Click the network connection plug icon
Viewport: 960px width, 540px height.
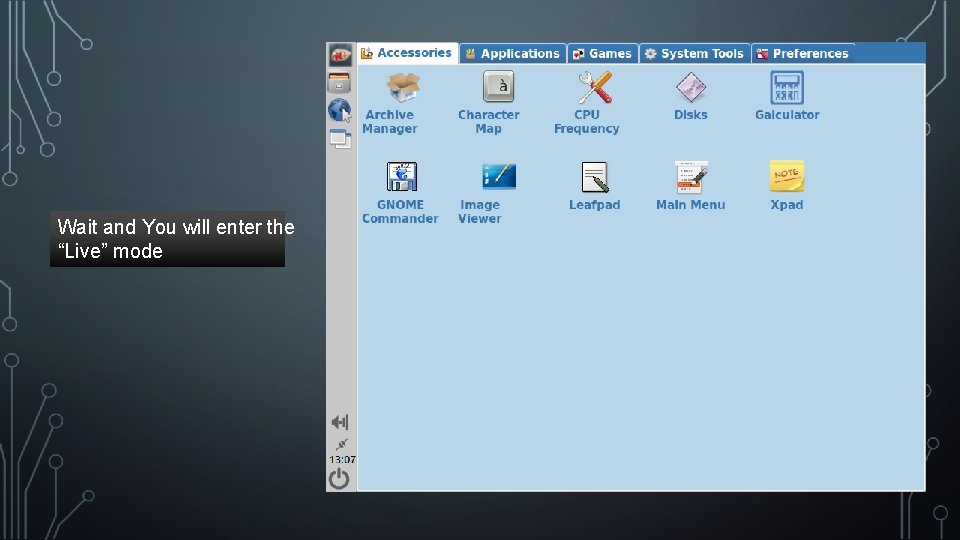[x=341, y=444]
